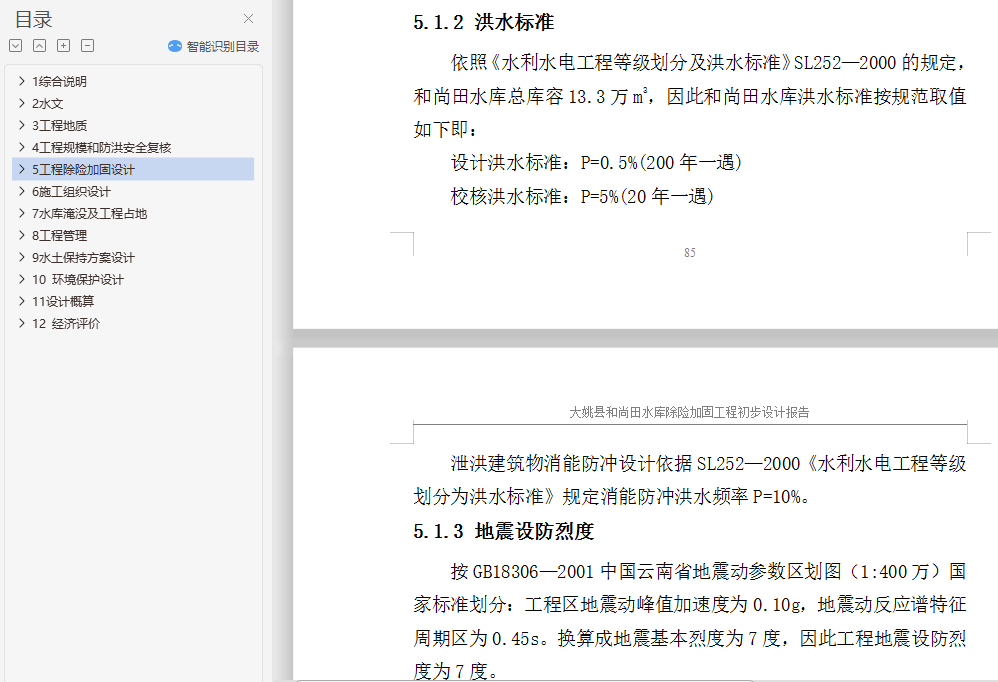Image resolution: width=998 pixels, height=682 pixels.
Task: Expand the chevron beside 8工程管理
Action: [x=22, y=235]
